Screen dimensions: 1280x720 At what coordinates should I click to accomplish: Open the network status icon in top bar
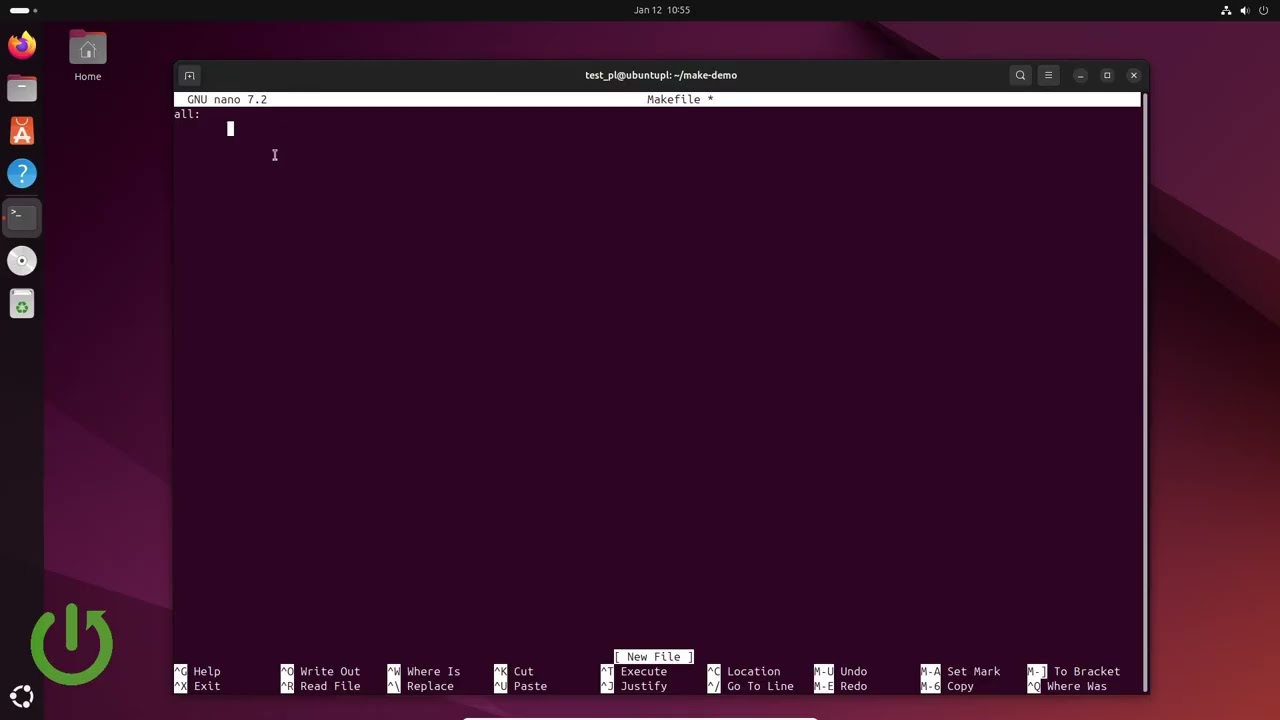click(x=1226, y=10)
